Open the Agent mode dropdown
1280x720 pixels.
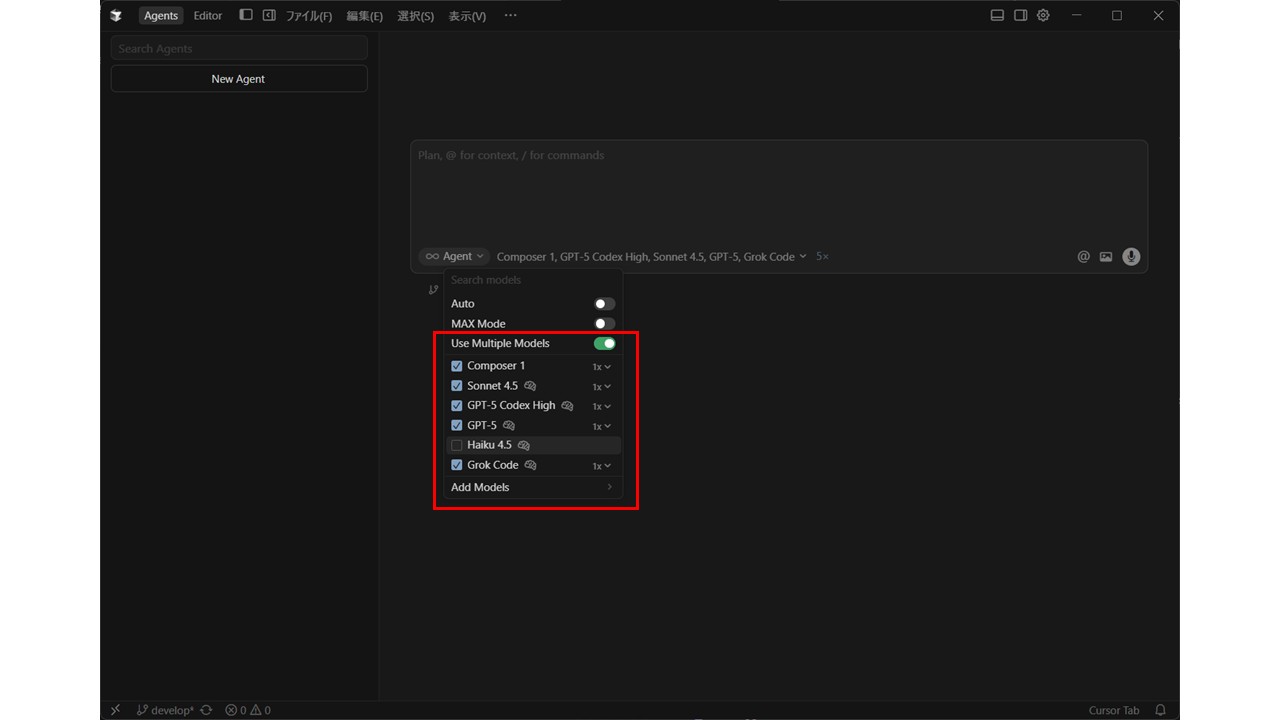click(454, 257)
